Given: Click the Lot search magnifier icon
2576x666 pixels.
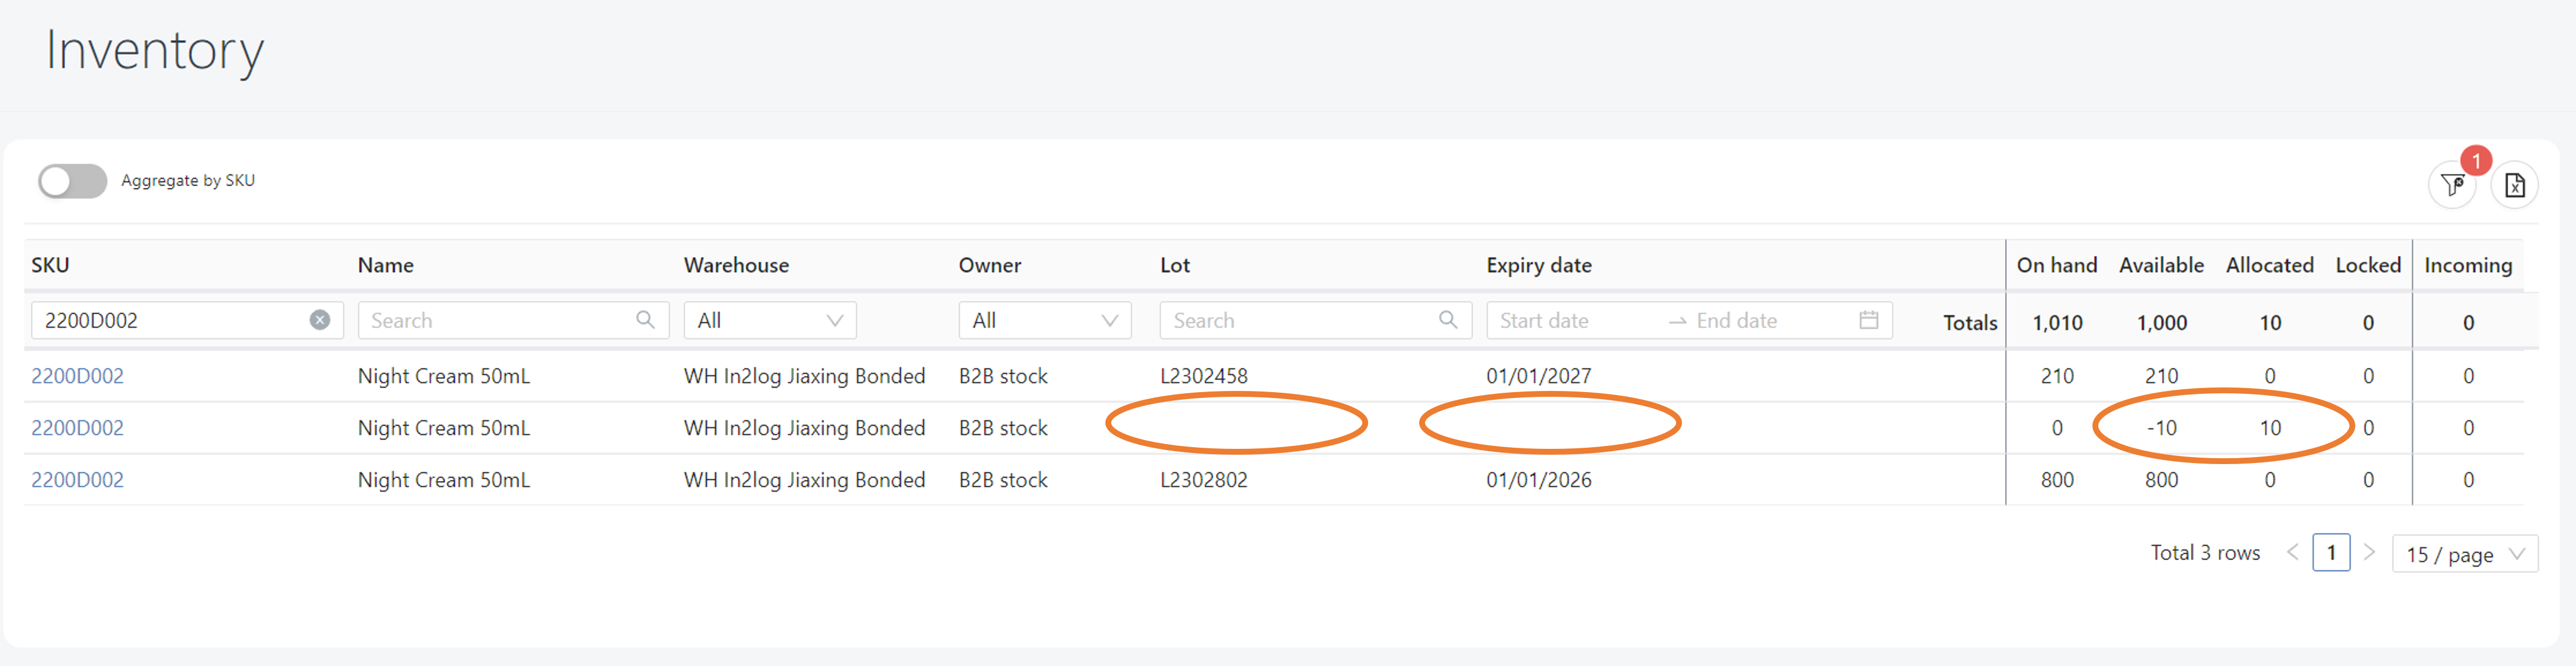Looking at the screenshot, I should click(x=1447, y=320).
